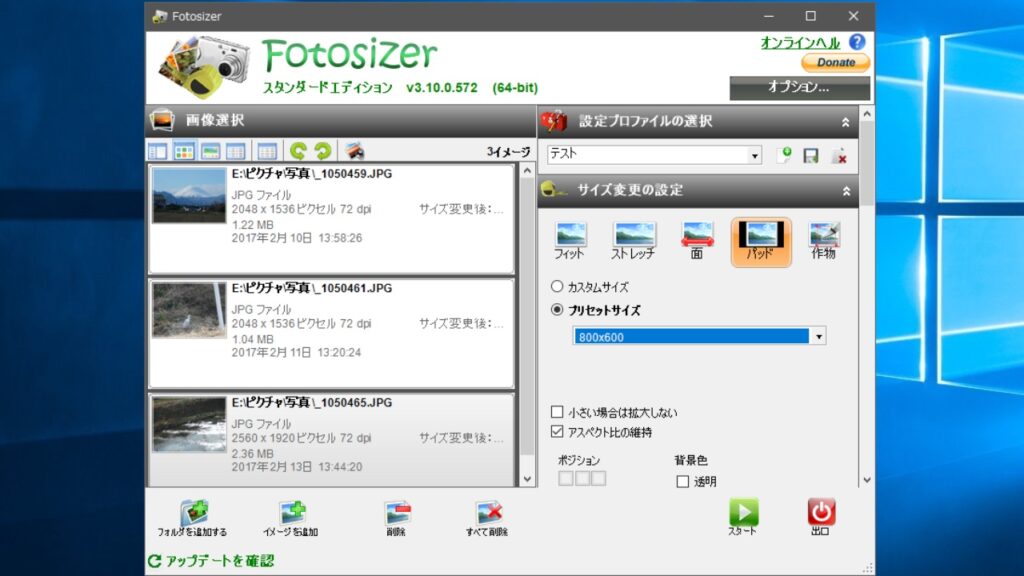Click the Fotosizer camera logo
The image size is (1024, 576).
click(204, 67)
